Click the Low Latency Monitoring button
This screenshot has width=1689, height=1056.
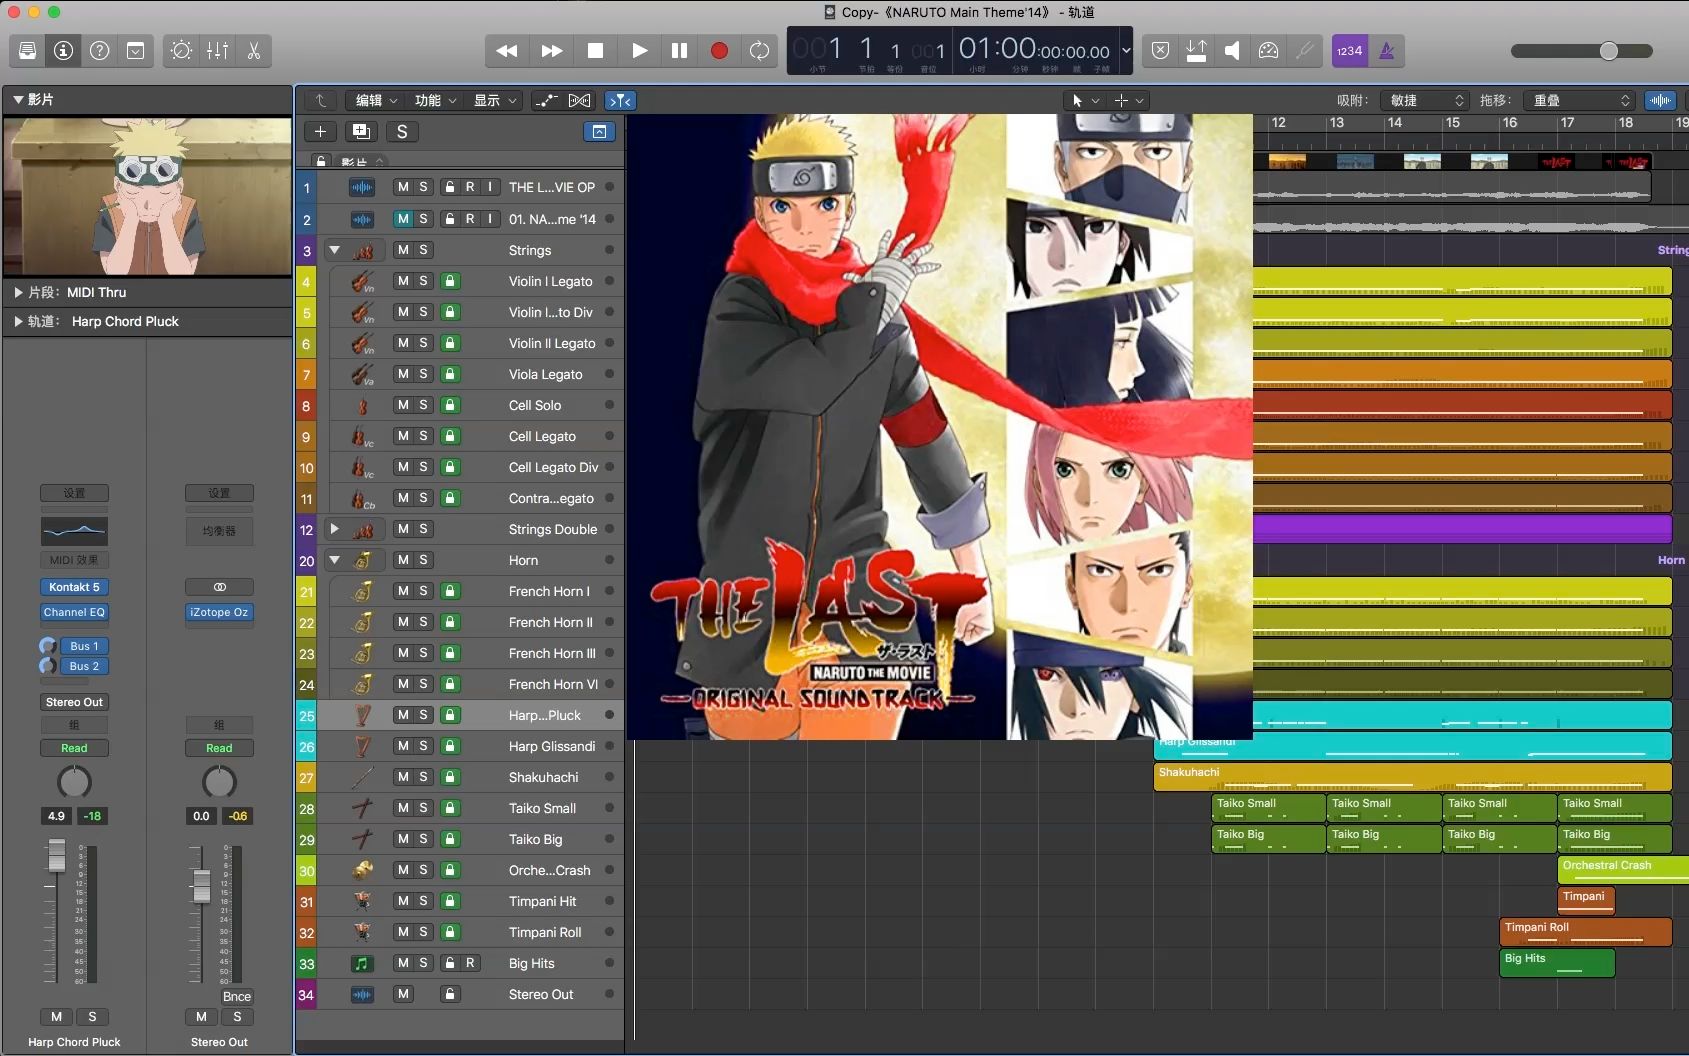coord(1268,51)
